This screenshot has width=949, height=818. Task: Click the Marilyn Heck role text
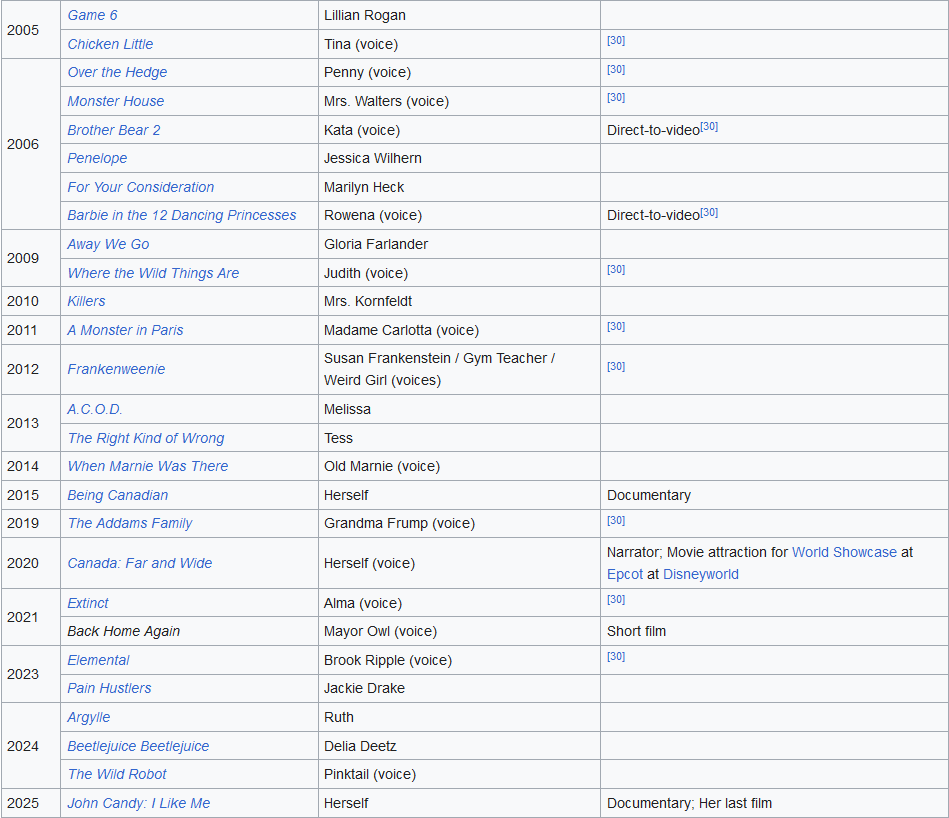pyautogui.click(x=364, y=187)
